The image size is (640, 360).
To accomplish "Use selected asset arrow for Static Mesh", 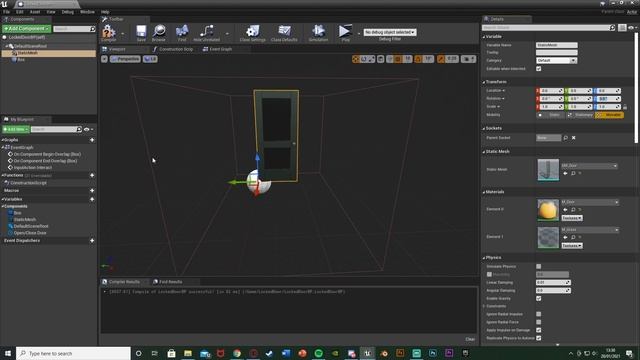I will tap(565, 173).
